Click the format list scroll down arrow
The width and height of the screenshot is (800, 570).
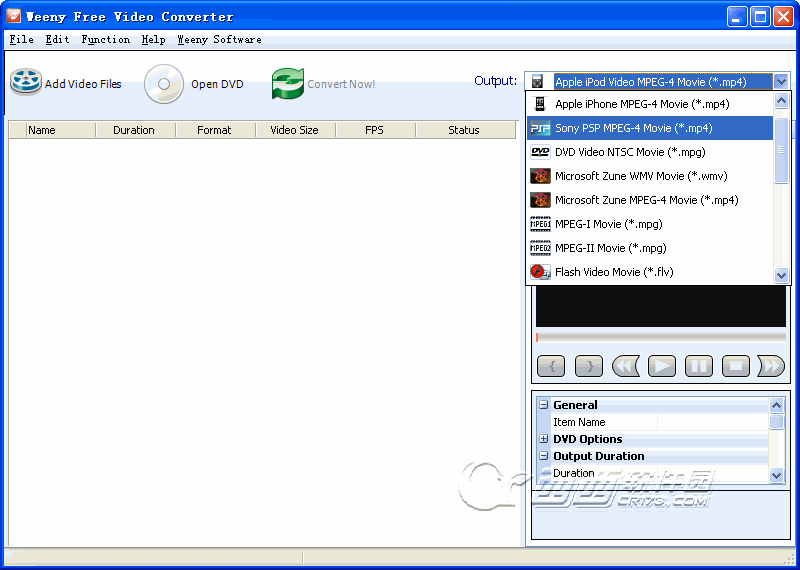(781, 276)
